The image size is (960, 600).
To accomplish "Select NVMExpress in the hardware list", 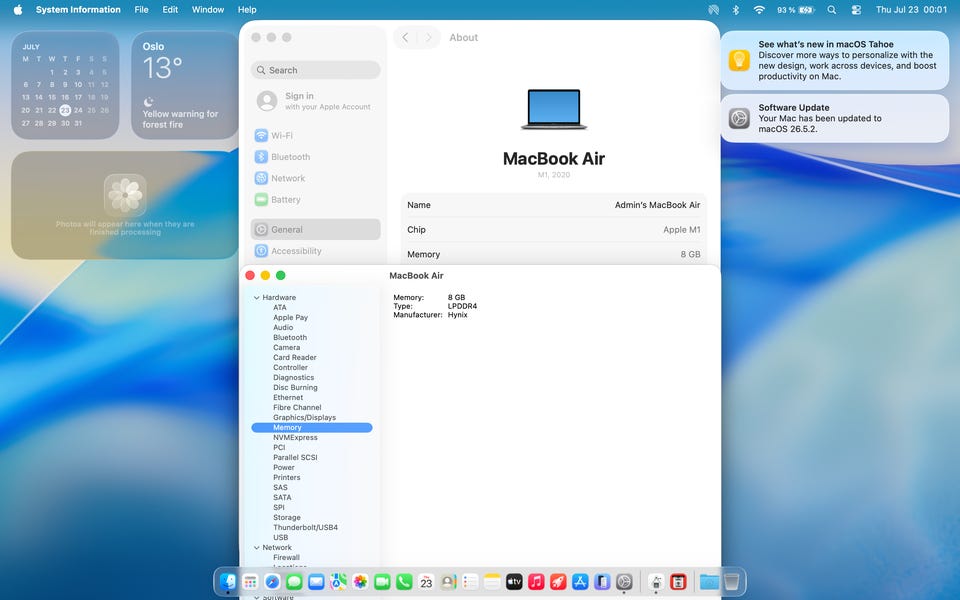I will pos(295,437).
